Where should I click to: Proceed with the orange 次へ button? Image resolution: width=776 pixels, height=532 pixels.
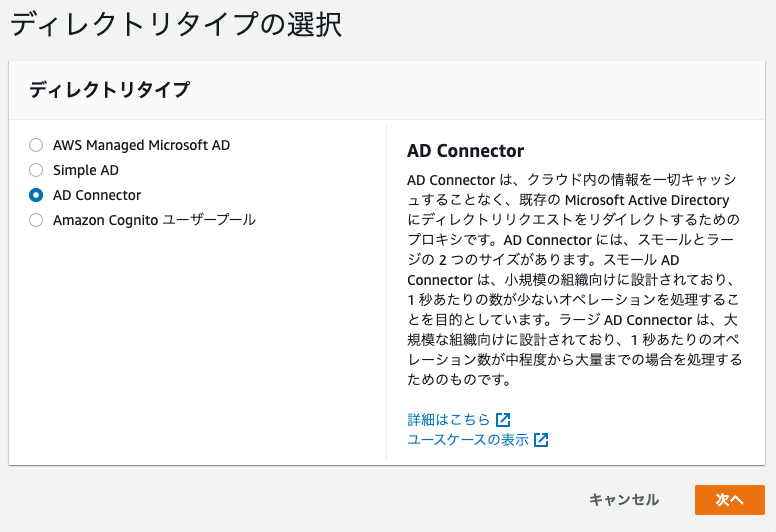click(x=729, y=500)
